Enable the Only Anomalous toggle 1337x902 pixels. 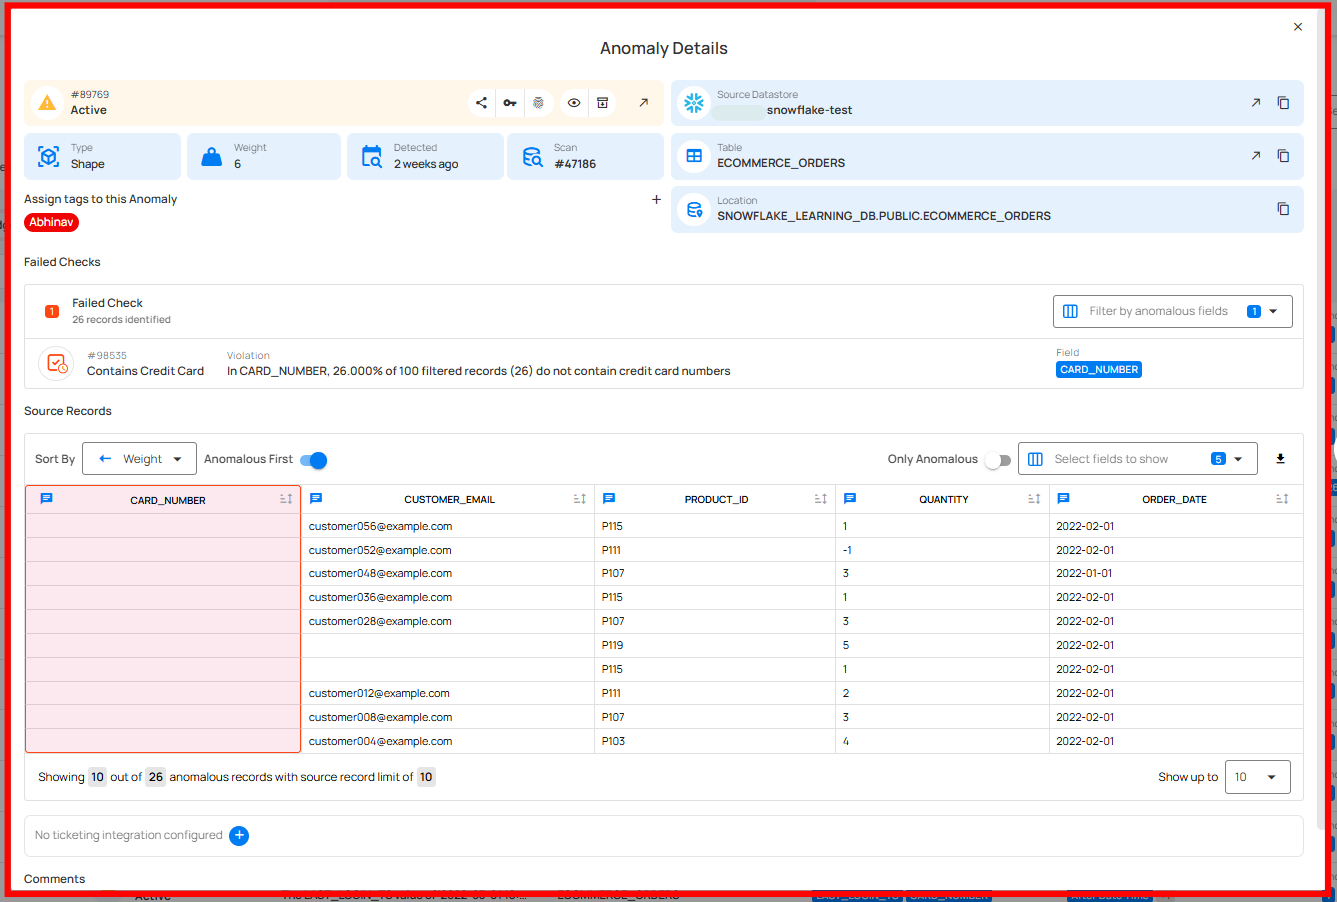pyautogui.click(x=998, y=460)
